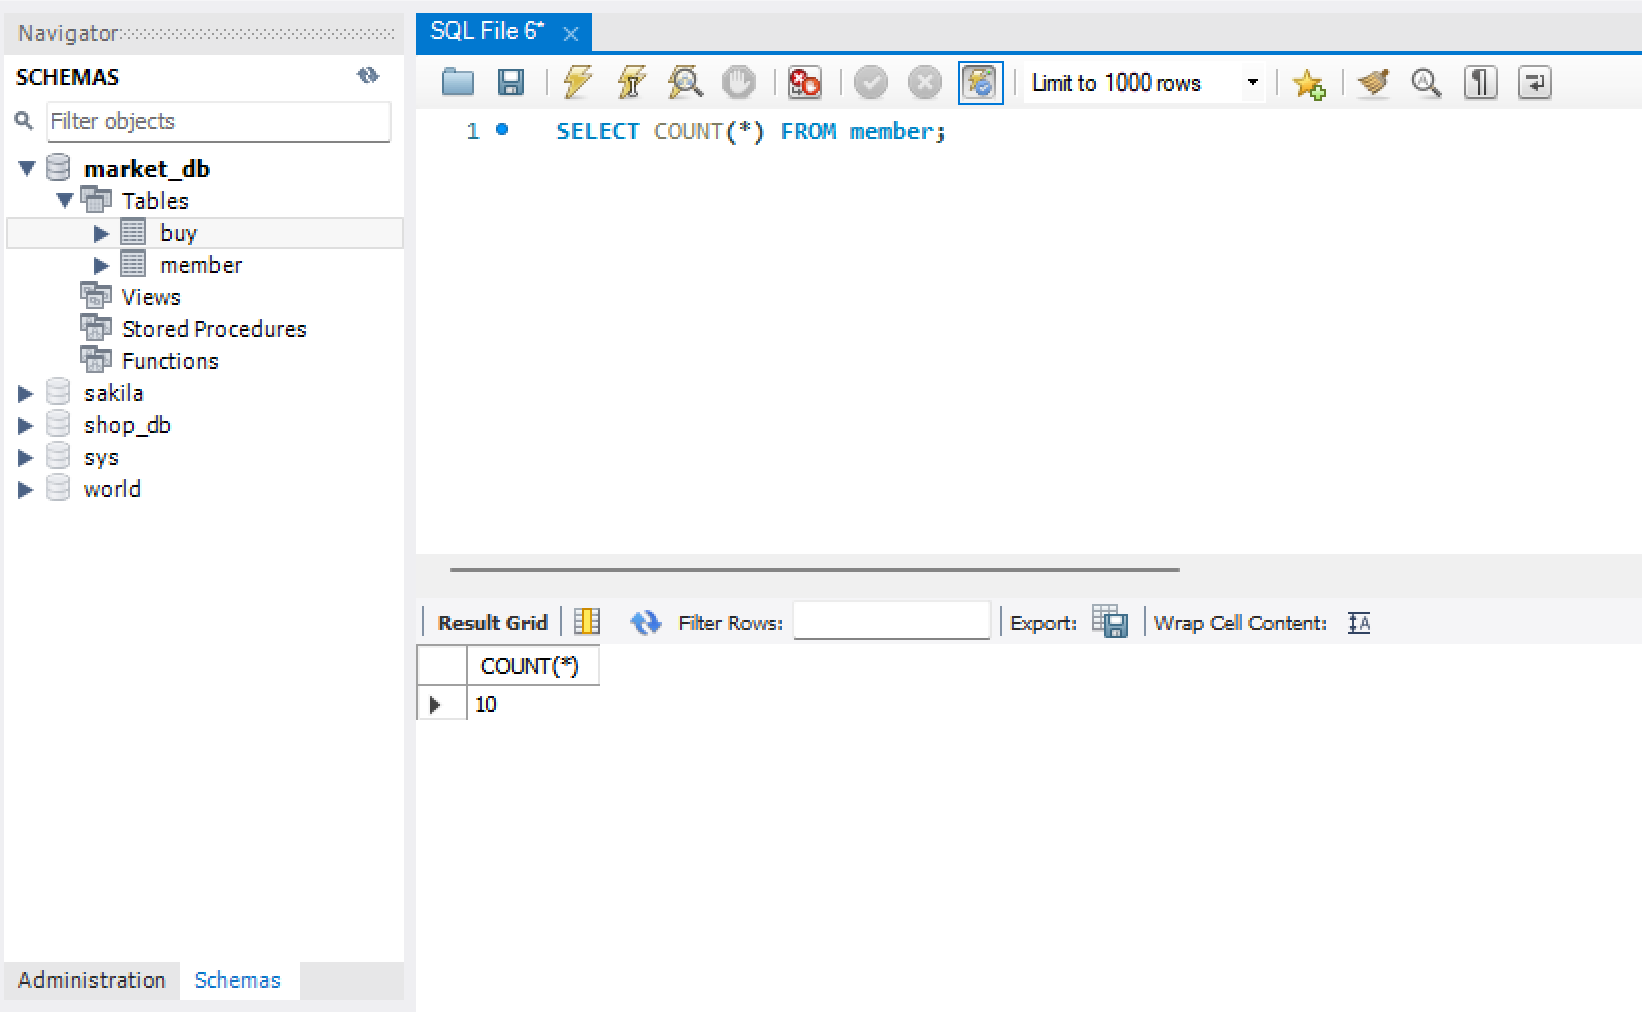Click the row selector arrow for result row
Image resolution: width=1642 pixels, height=1012 pixels.
click(436, 704)
